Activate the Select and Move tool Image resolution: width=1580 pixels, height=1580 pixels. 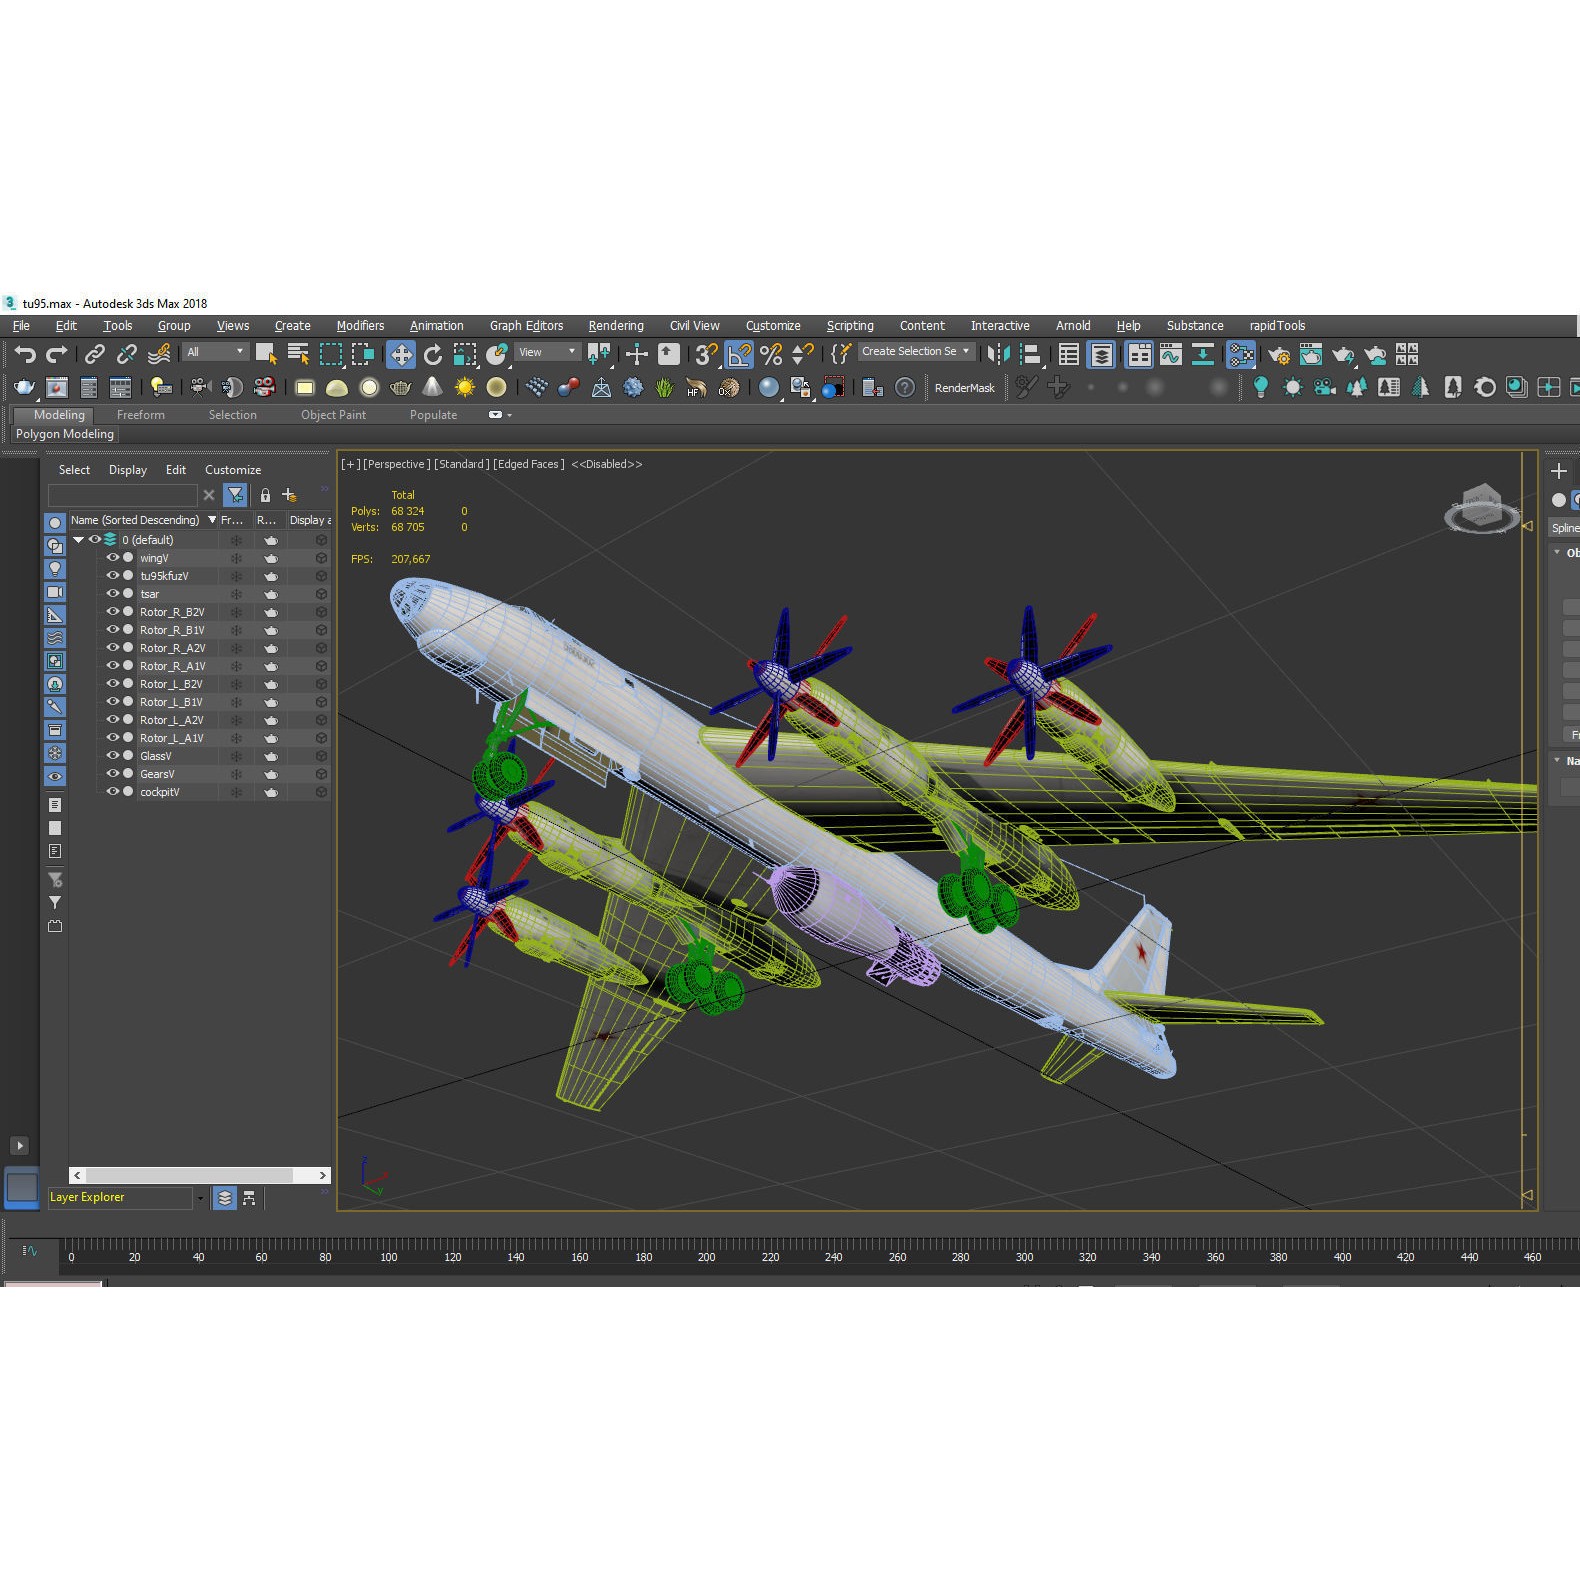(x=401, y=354)
